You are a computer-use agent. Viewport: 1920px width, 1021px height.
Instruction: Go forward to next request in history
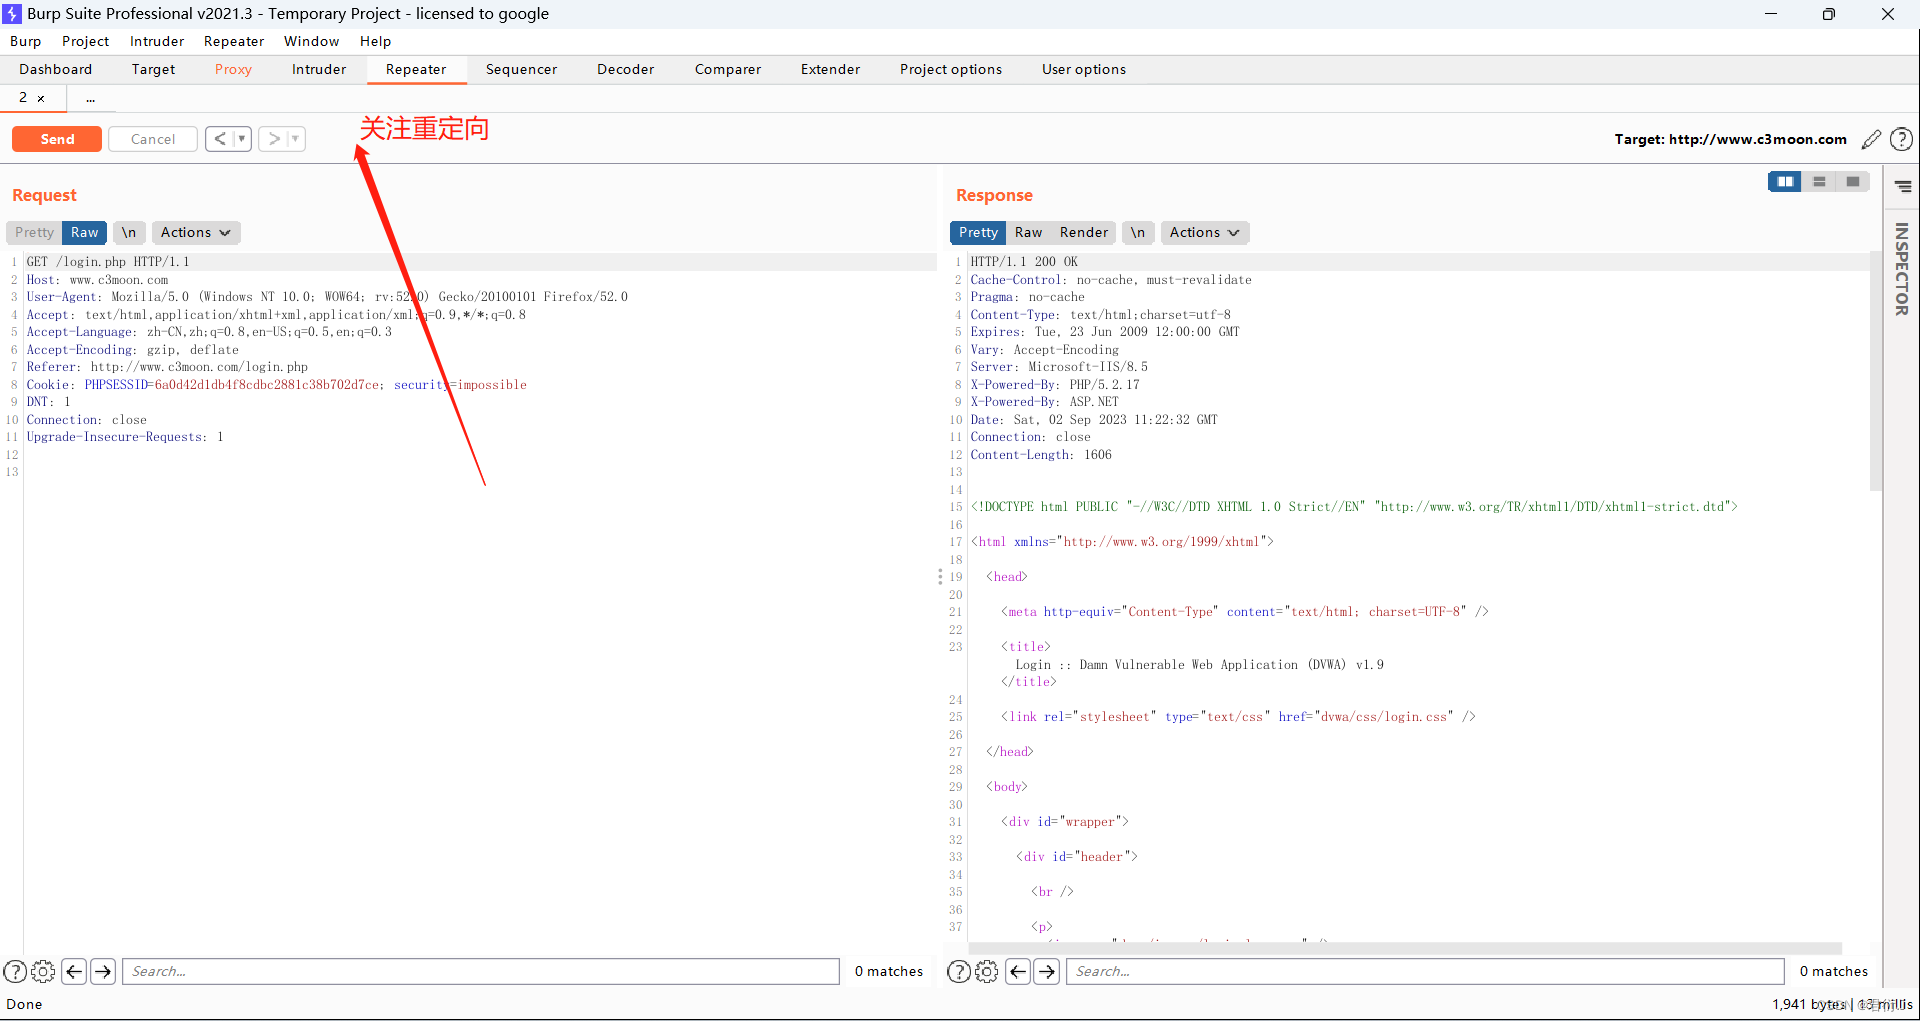273,139
